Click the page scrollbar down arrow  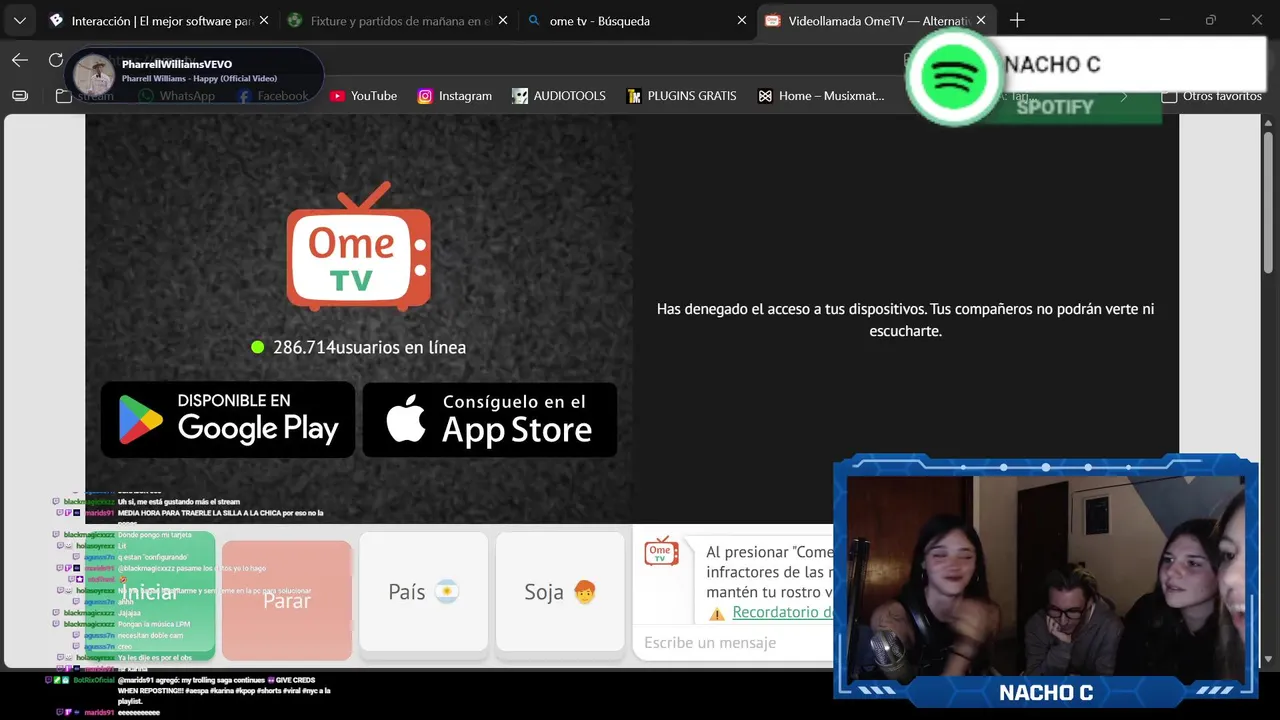(x=1269, y=660)
